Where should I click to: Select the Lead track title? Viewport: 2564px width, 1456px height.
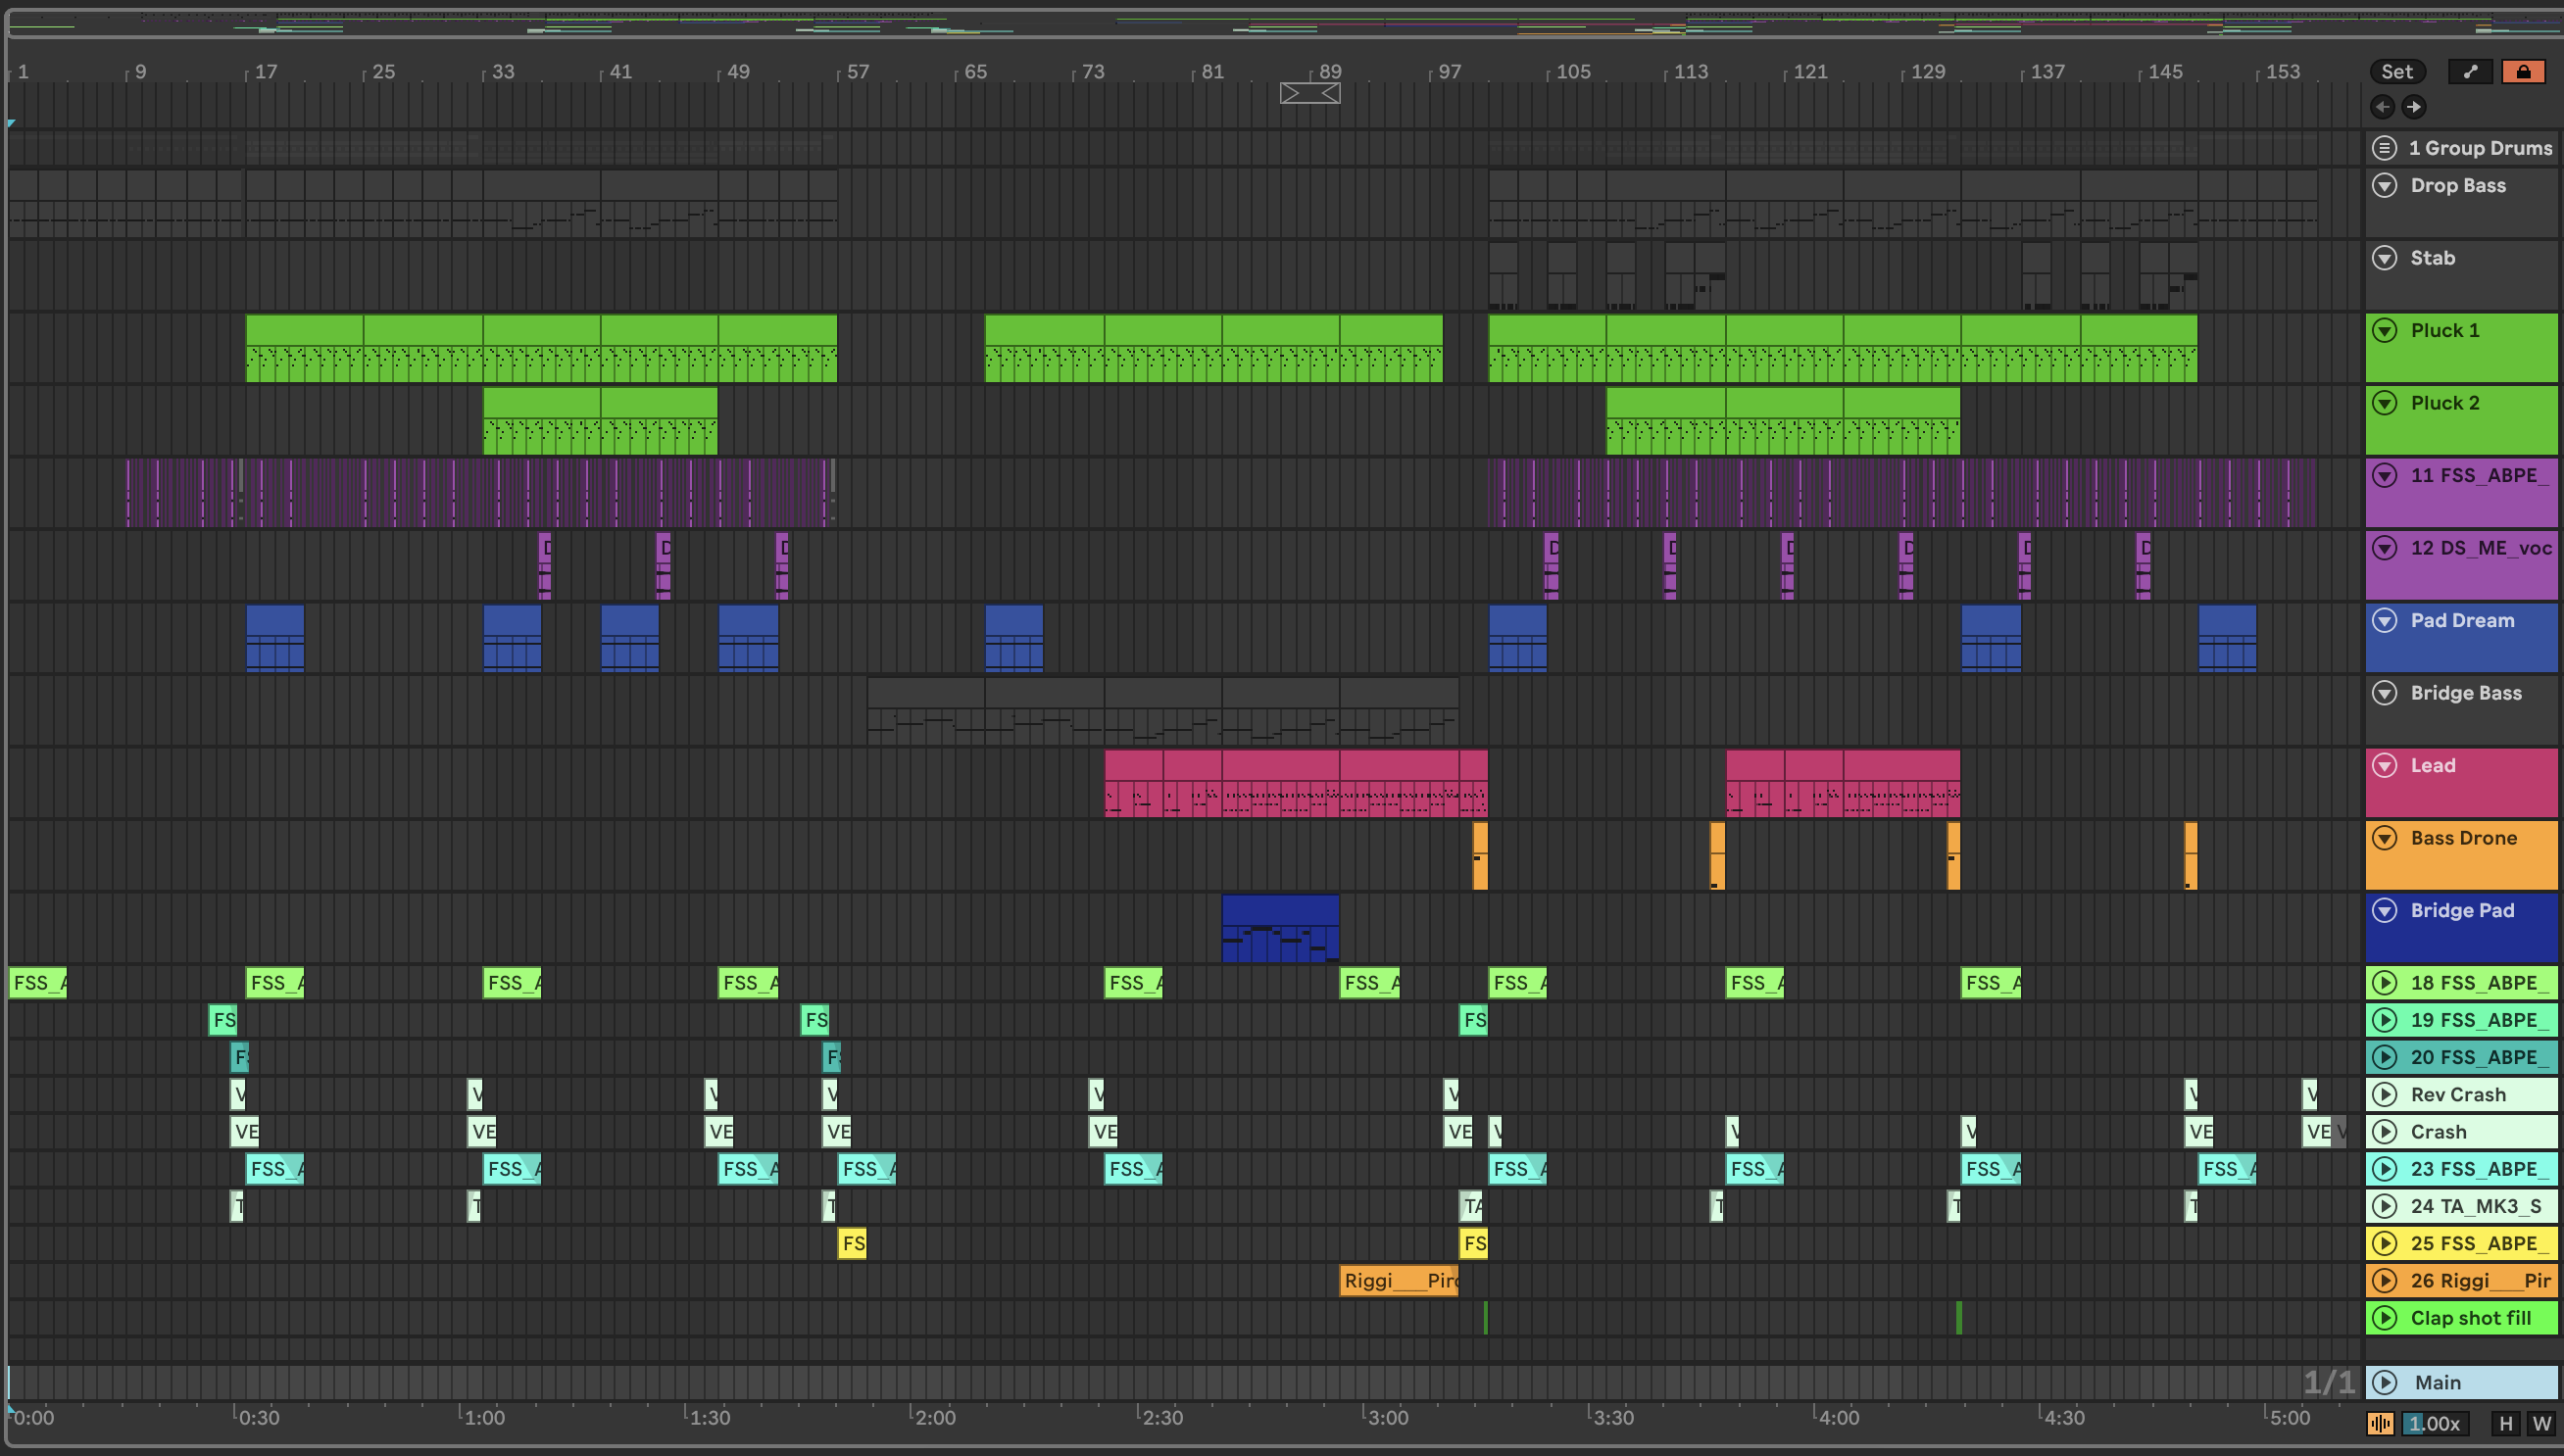point(2432,765)
